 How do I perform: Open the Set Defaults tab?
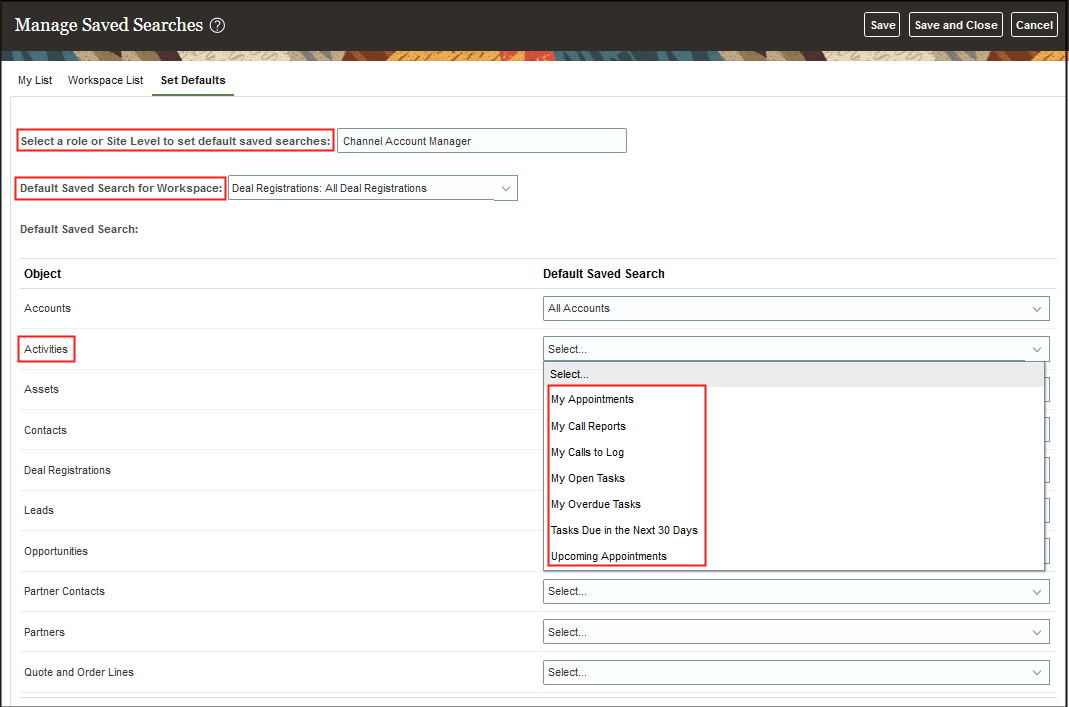[192, 80]
